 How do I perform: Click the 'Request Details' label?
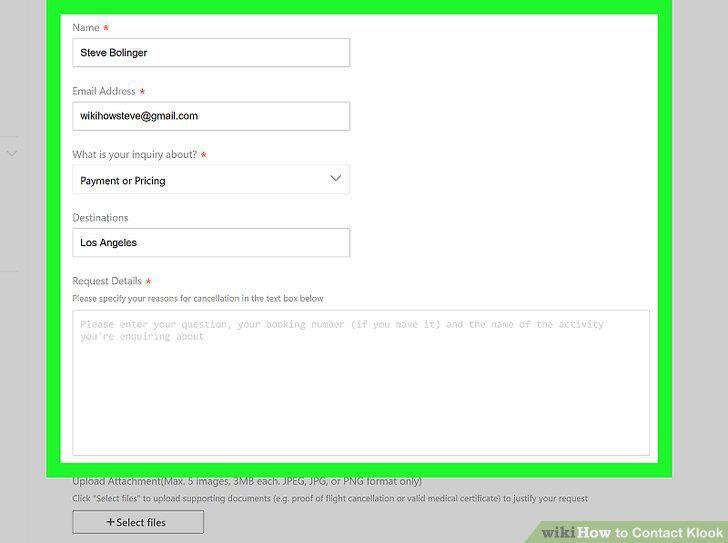[107, 281]
